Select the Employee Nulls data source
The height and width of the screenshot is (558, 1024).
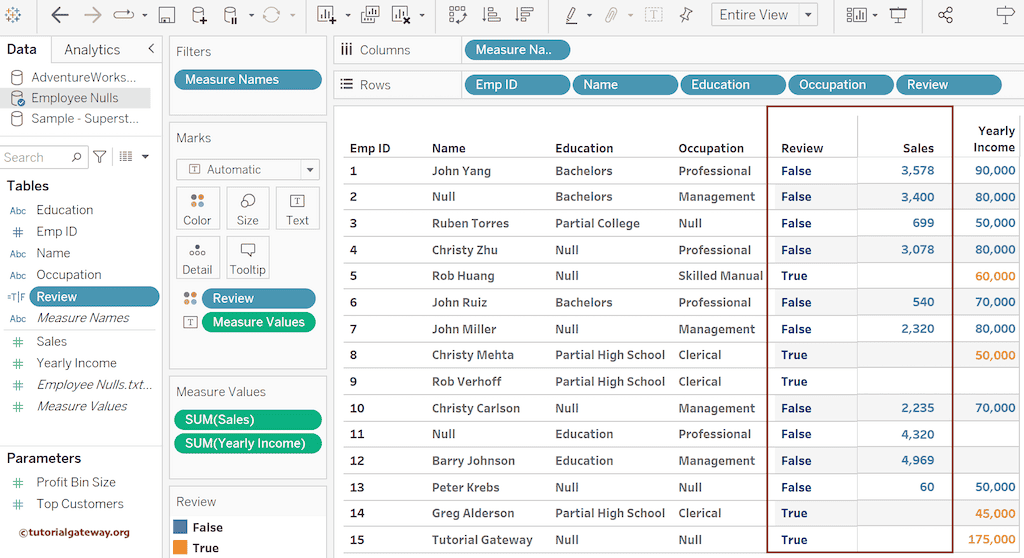click(74, 98)
